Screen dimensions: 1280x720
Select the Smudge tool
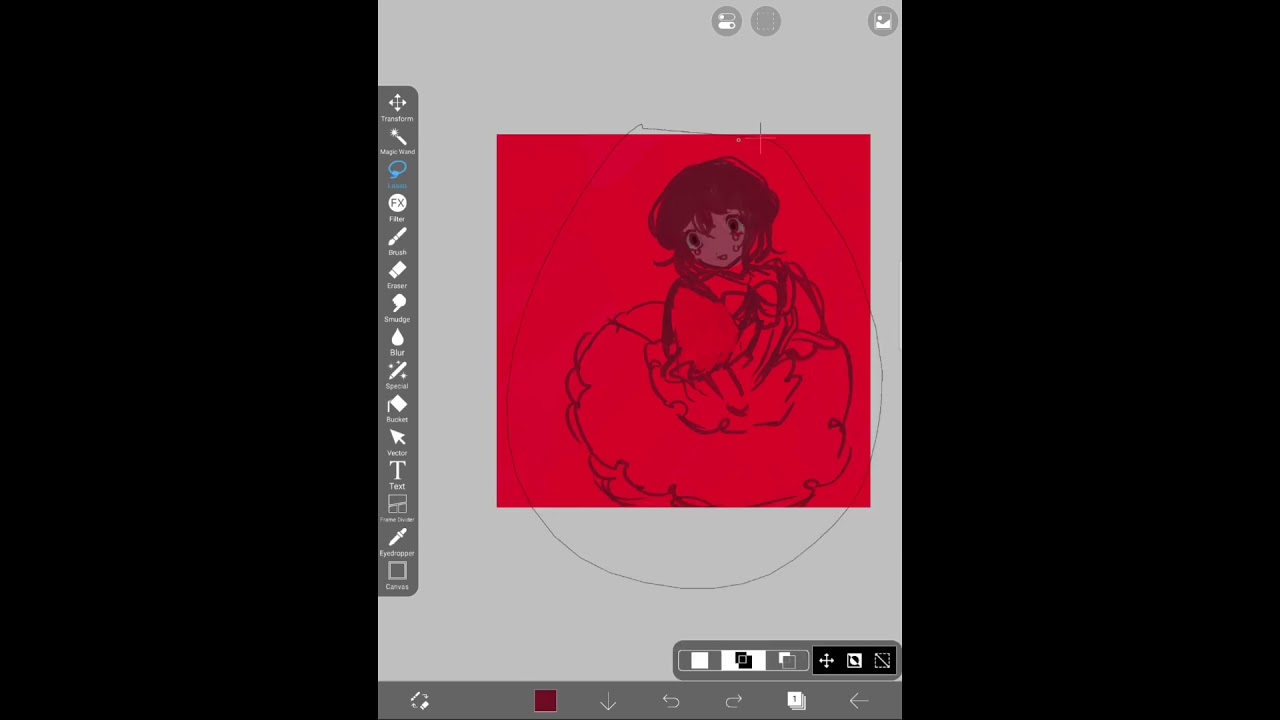click(x=397, y=307)
